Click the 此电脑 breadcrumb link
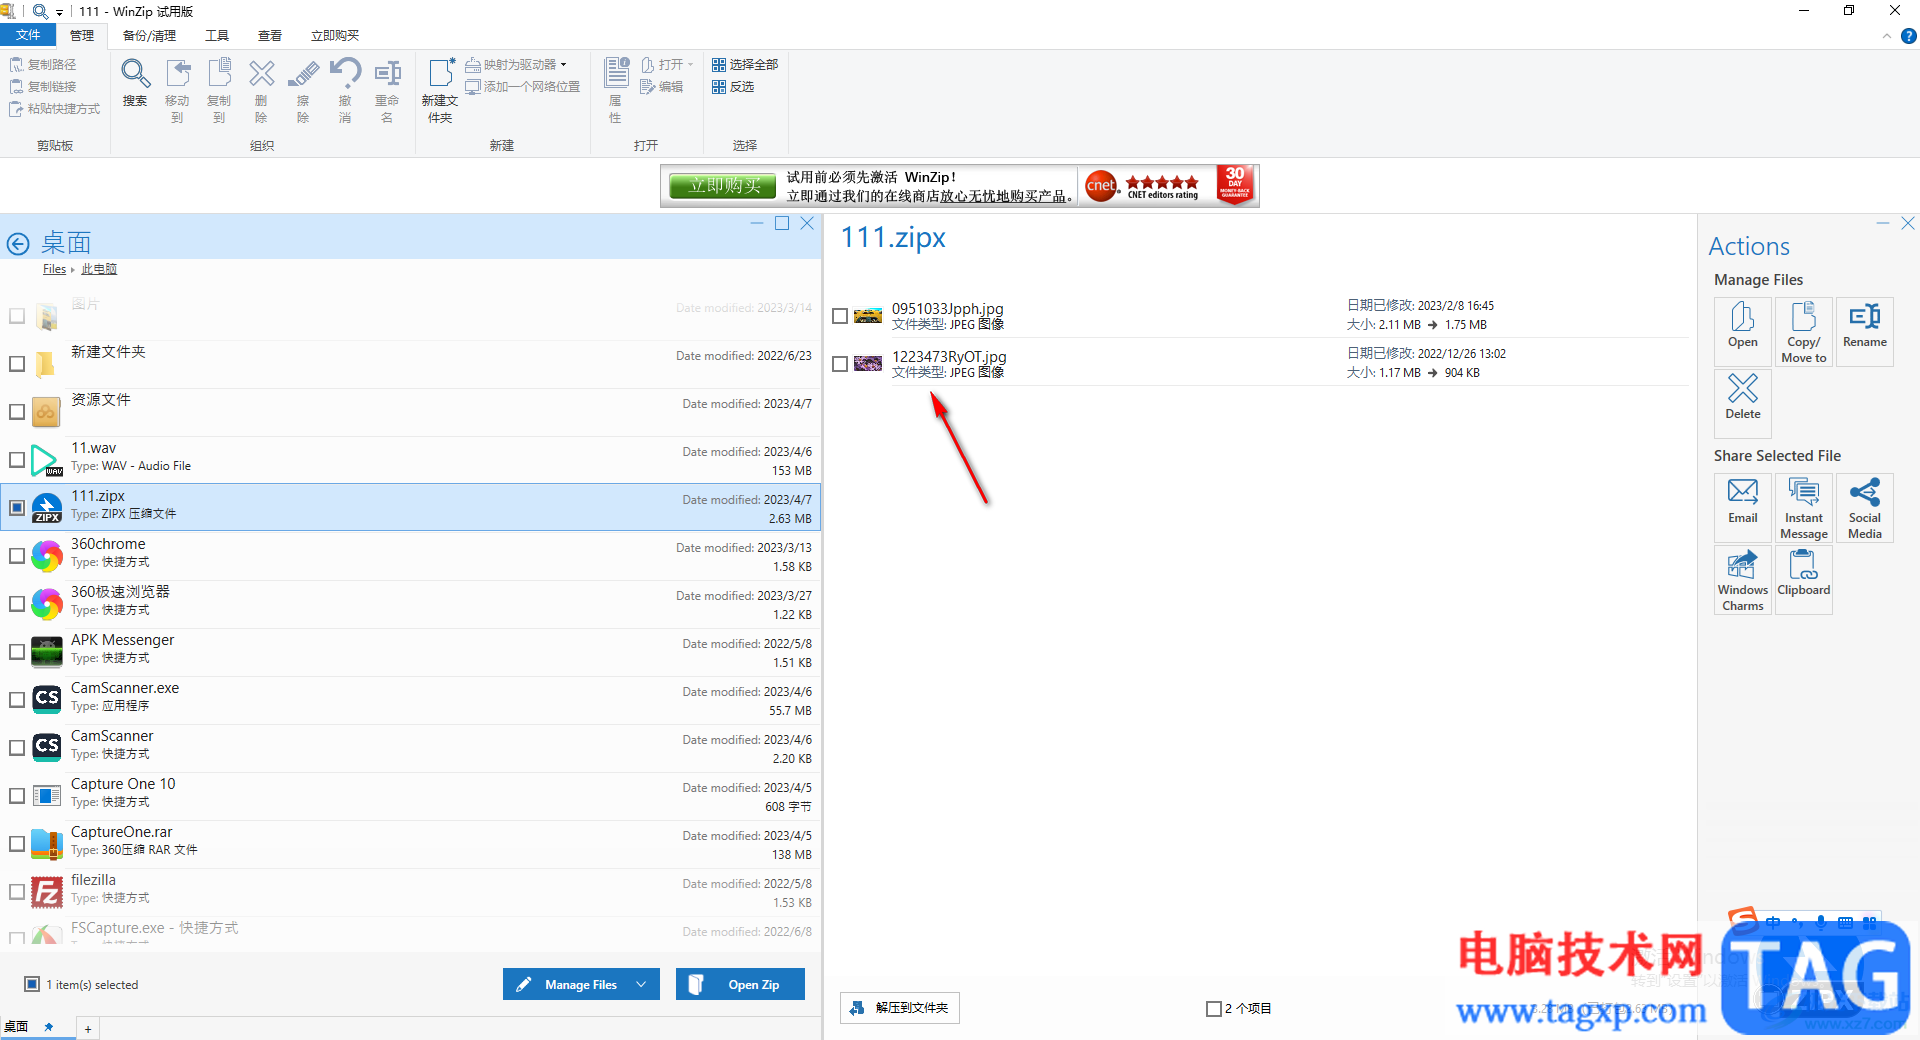This screenshot has width=1920, height=1040. (99, 269)
